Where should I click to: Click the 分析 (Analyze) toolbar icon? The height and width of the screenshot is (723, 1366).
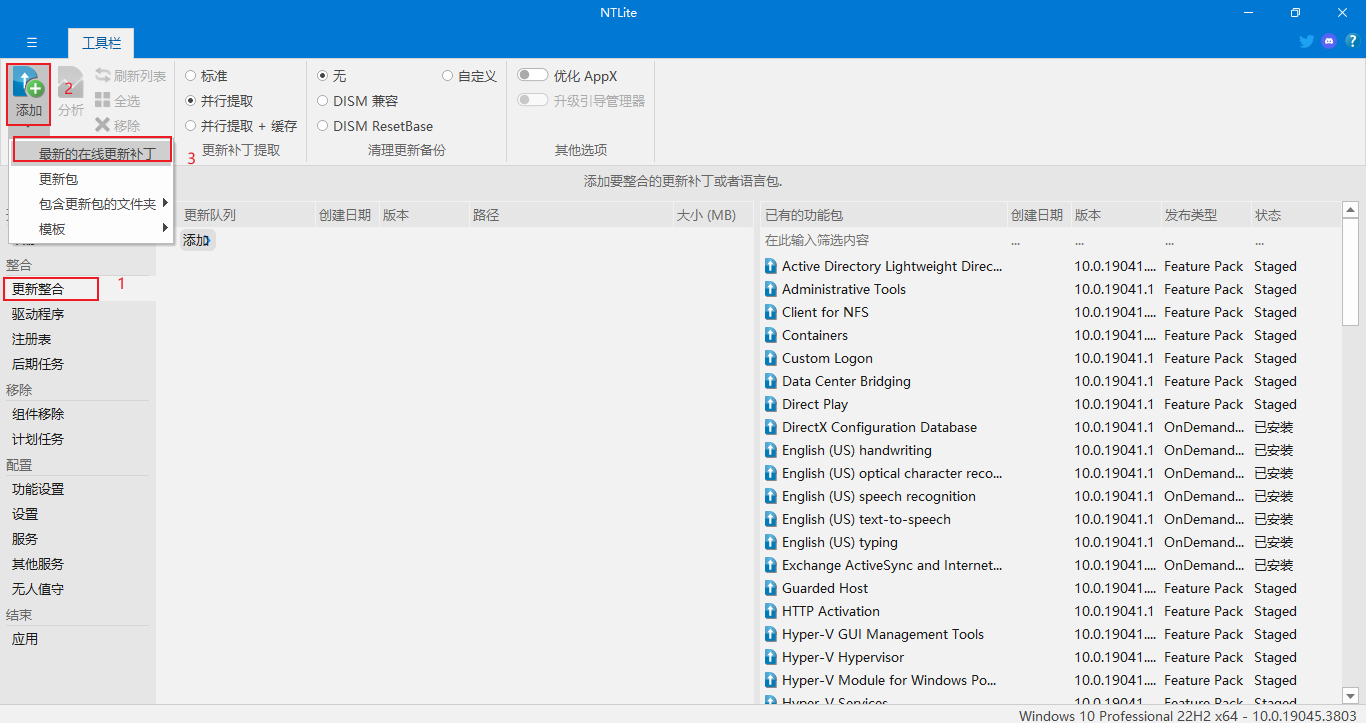point(70,82)
